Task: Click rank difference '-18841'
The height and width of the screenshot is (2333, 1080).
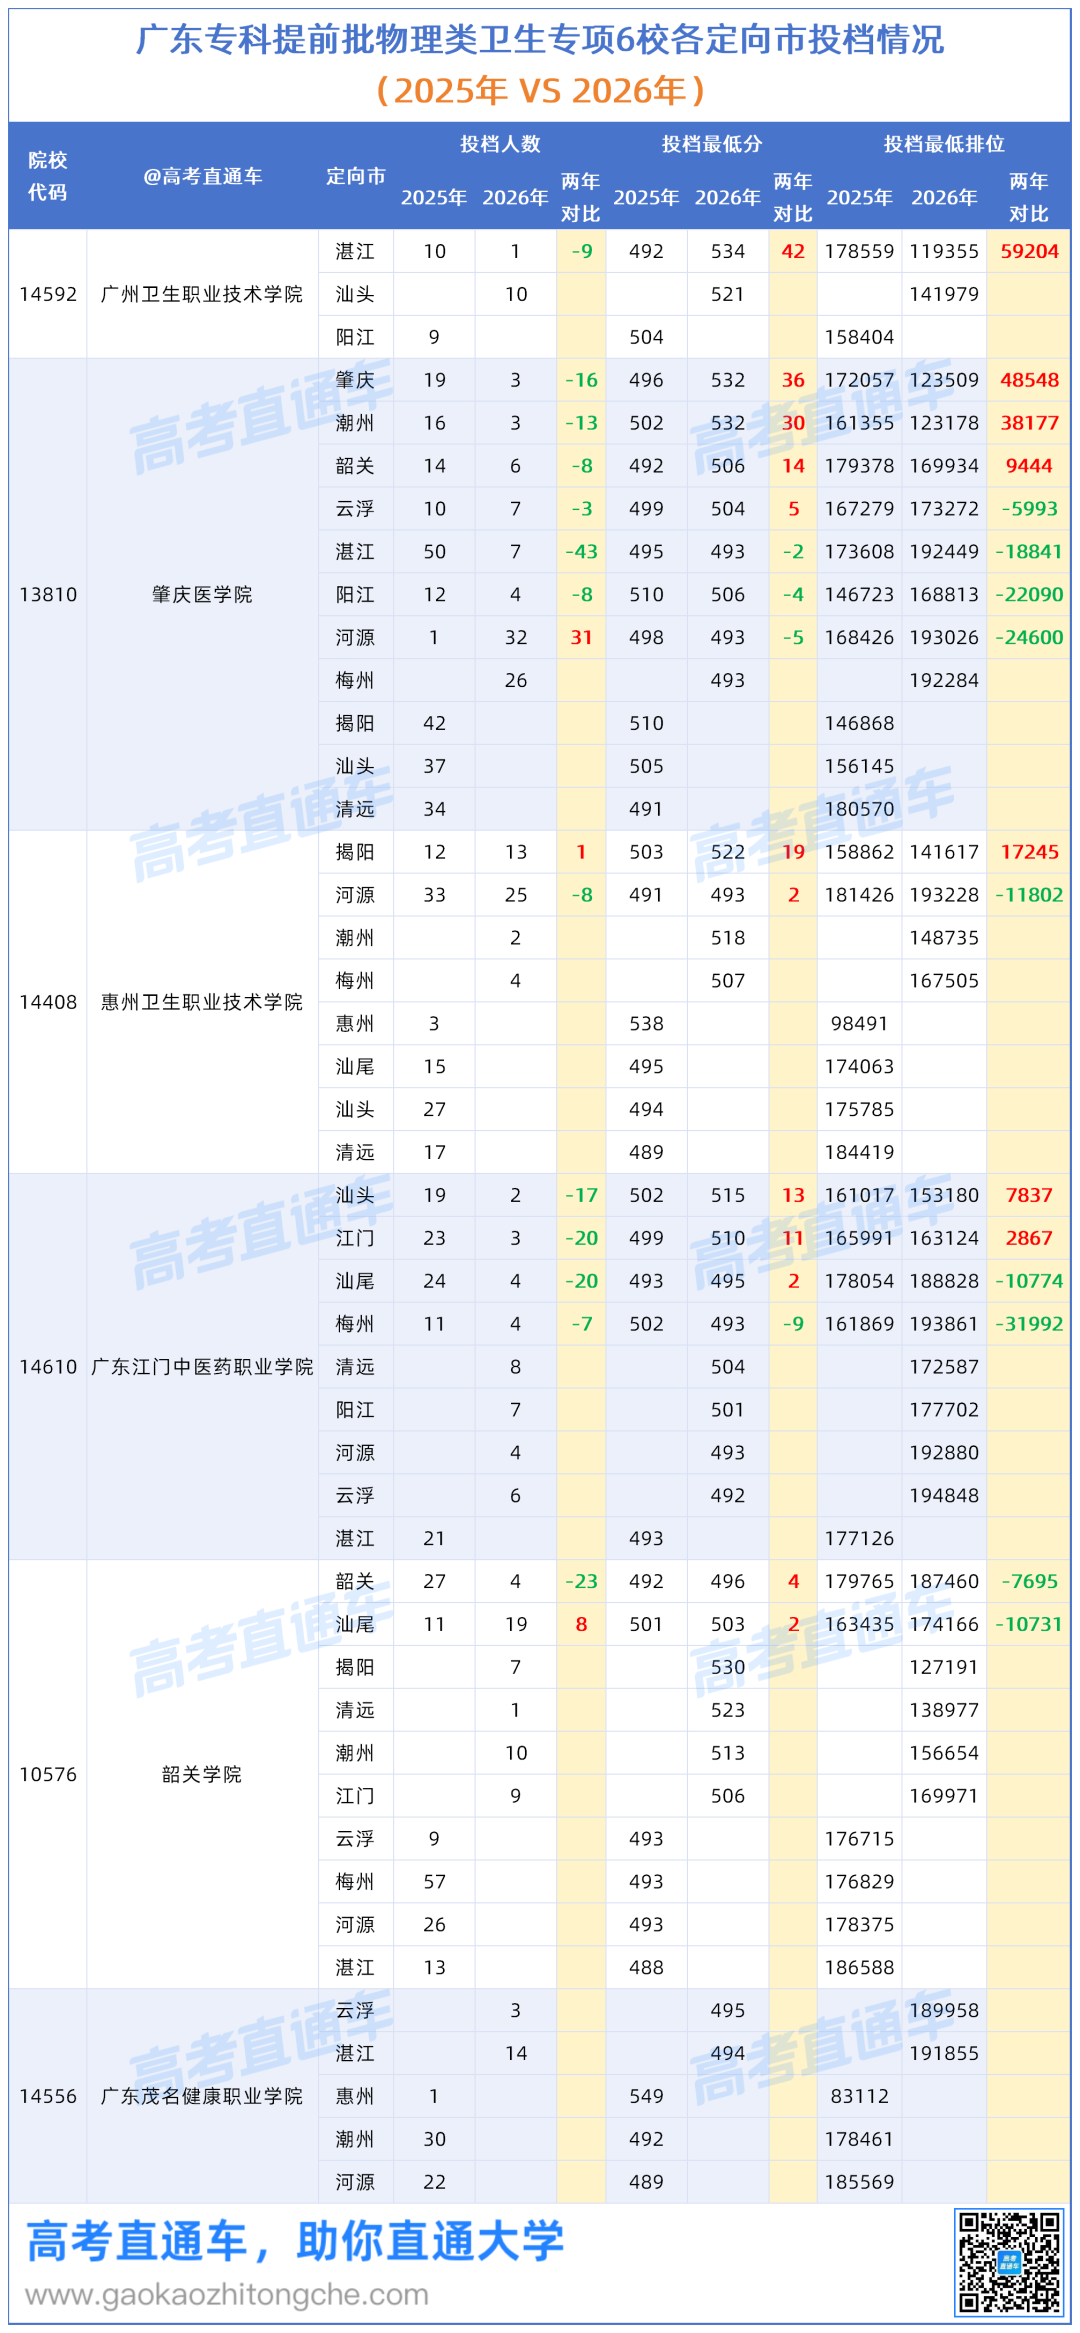Action: tap(1029, 552)
